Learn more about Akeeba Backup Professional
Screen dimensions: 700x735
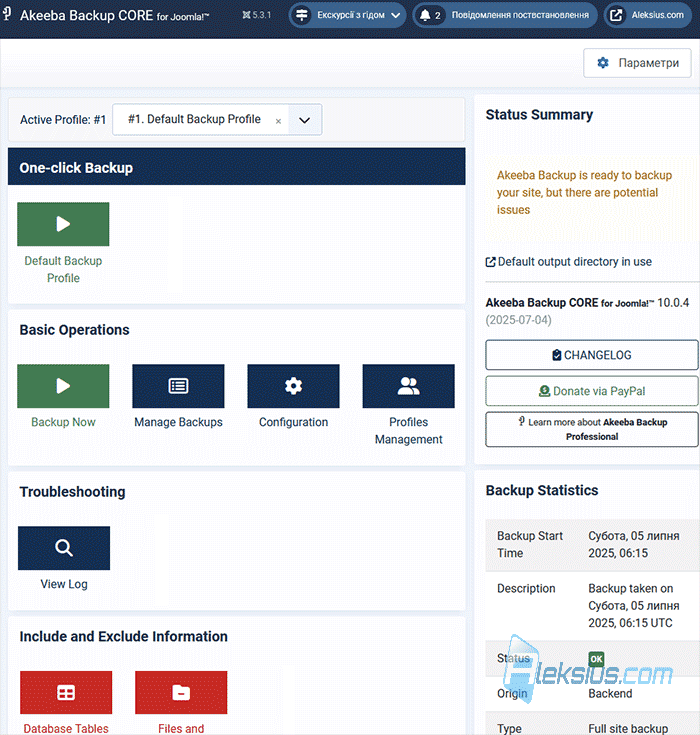coord(592,429)
